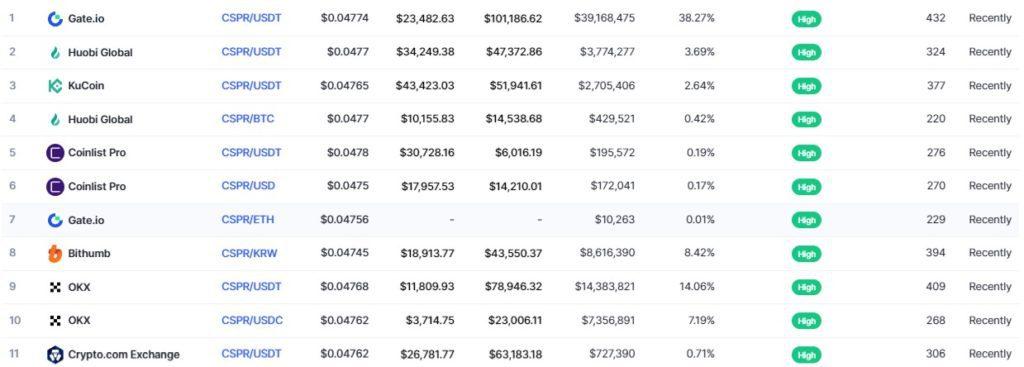Open the CSPR/ETH pair link
This screenshot has width=1024, height=367.
coord(248,219)
